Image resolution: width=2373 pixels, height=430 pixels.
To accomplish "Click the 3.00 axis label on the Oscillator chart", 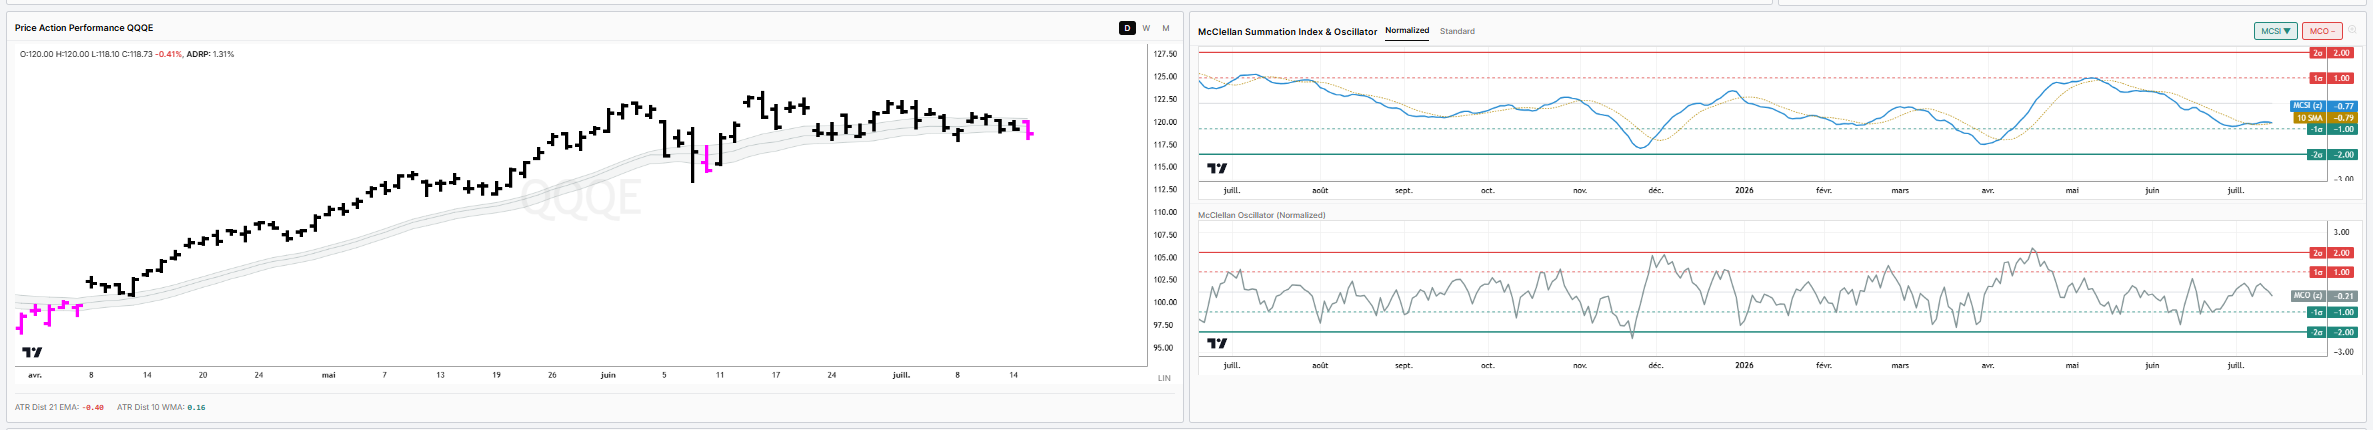I will tap(2342, 232).
